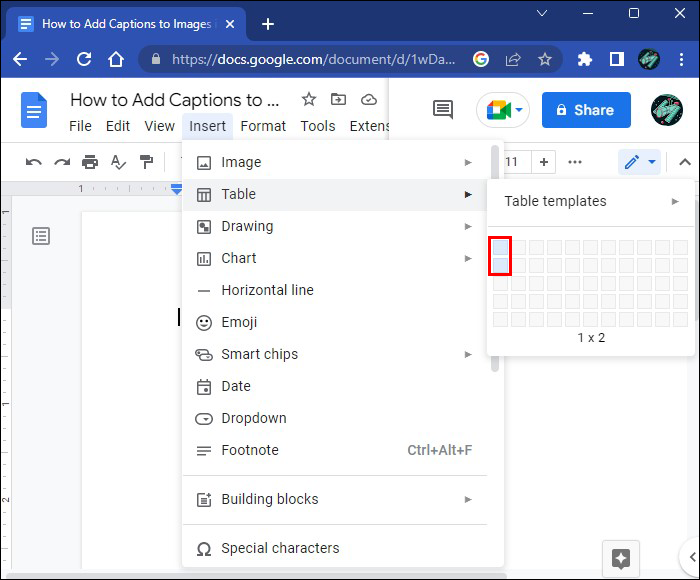This screenshot has width=700, height=580.
Task: Click the blue Share button
Action: (x=586, y=110)
